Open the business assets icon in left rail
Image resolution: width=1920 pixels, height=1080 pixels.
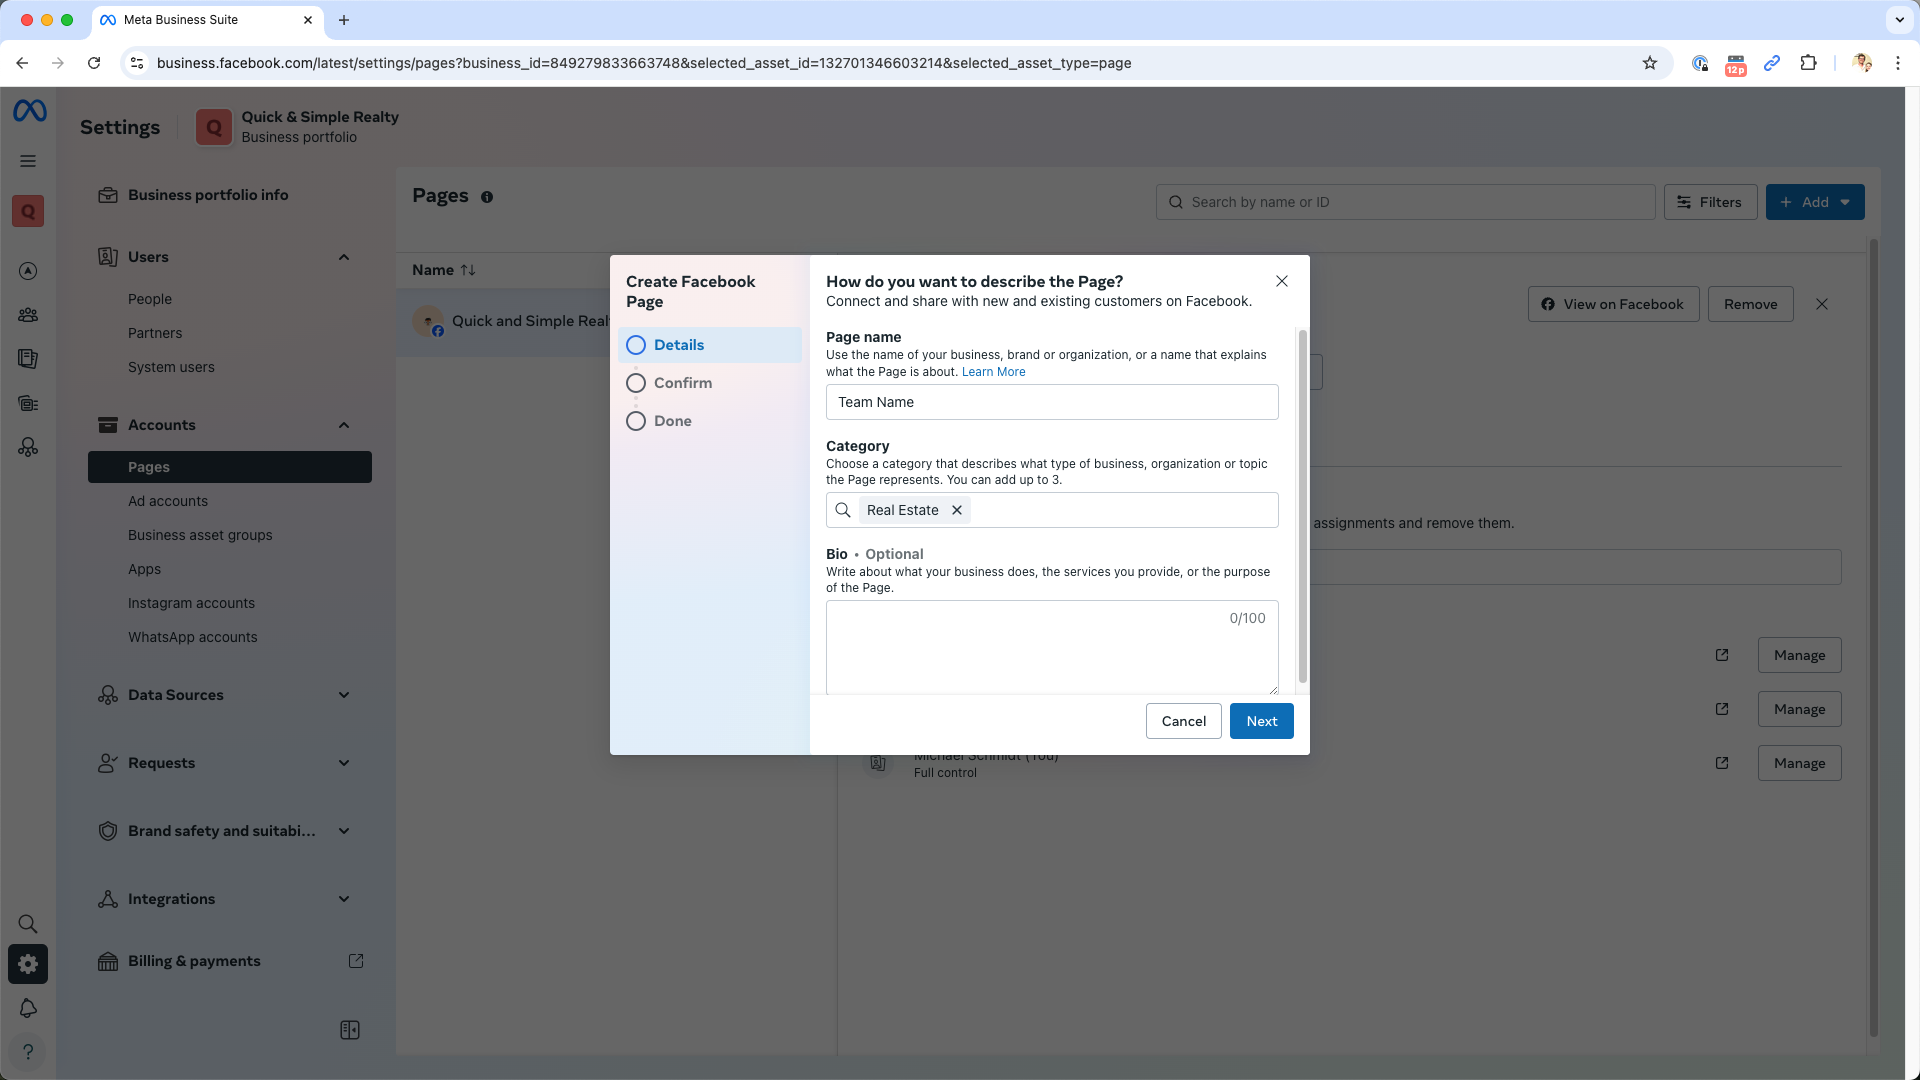pos(28,448)
